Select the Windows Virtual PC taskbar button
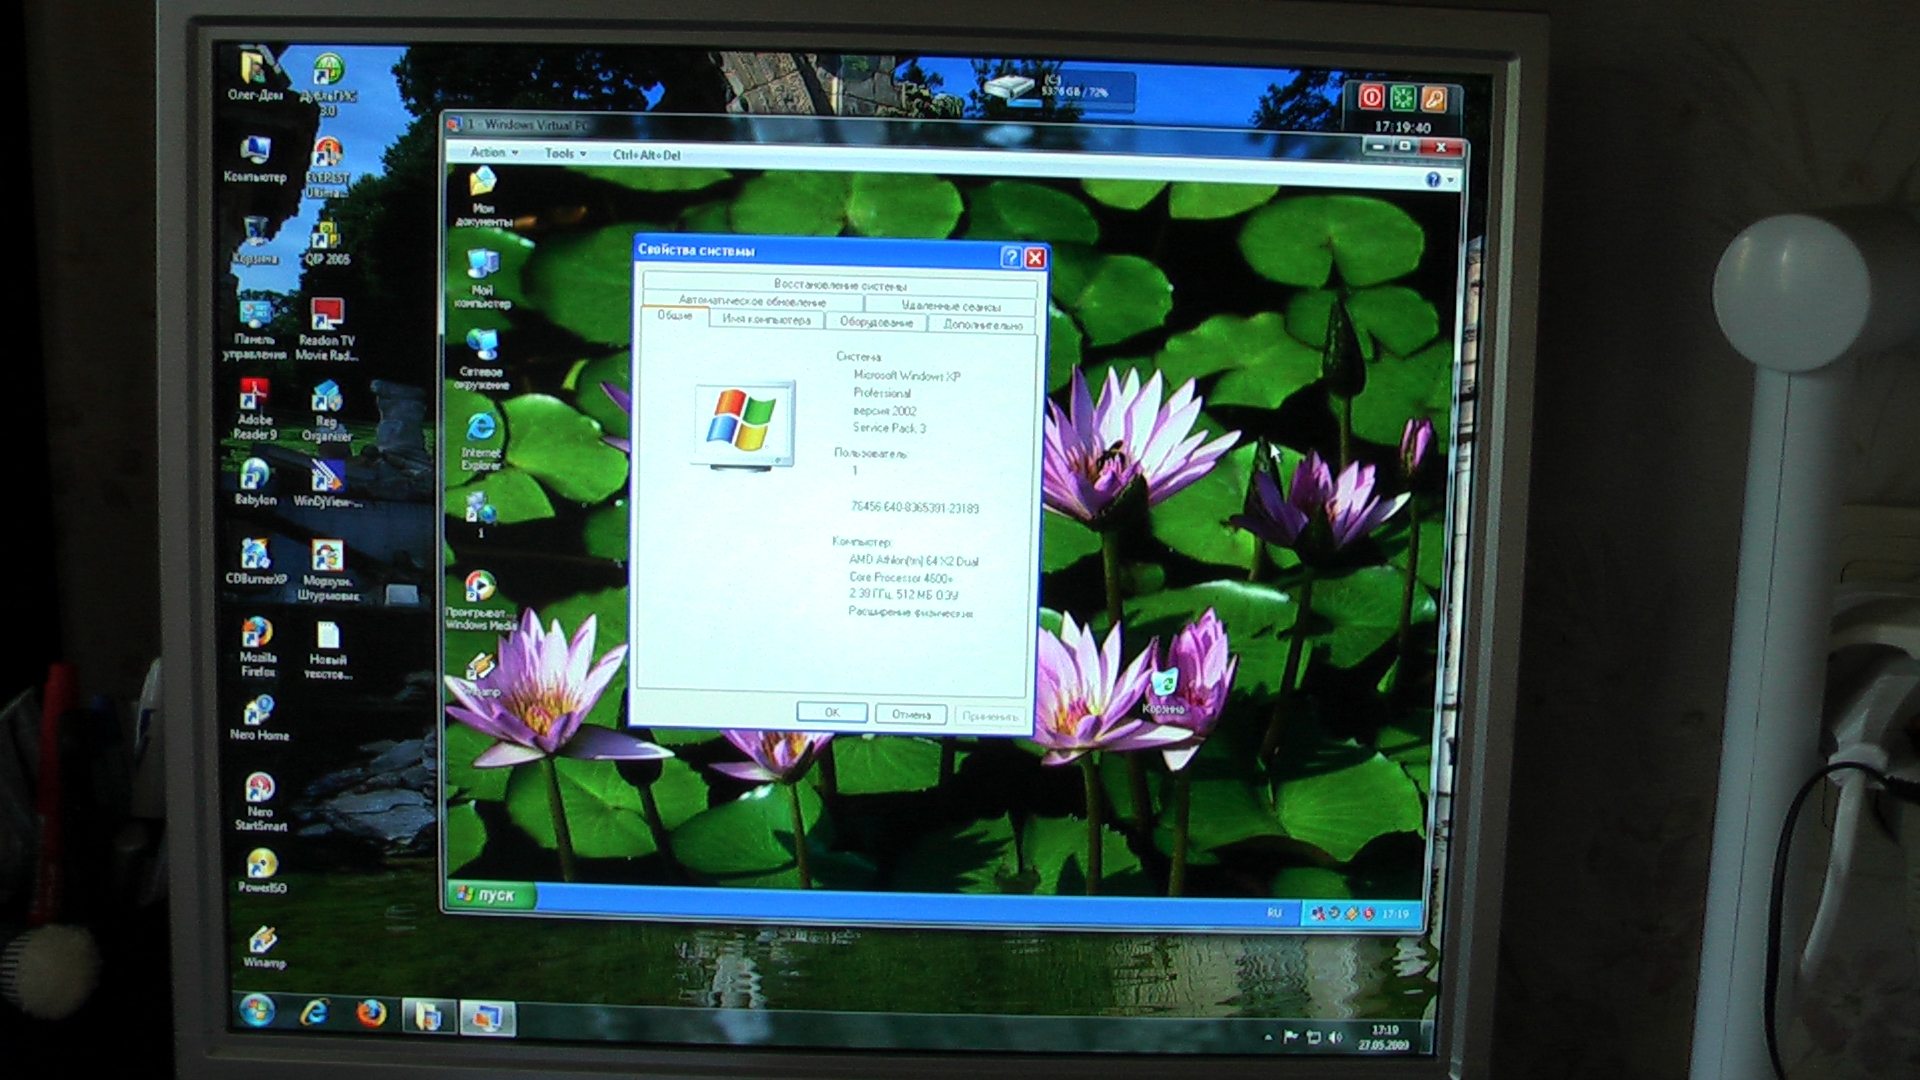The height and width of the screenshot is (1080, 1920). point(487,1017)
